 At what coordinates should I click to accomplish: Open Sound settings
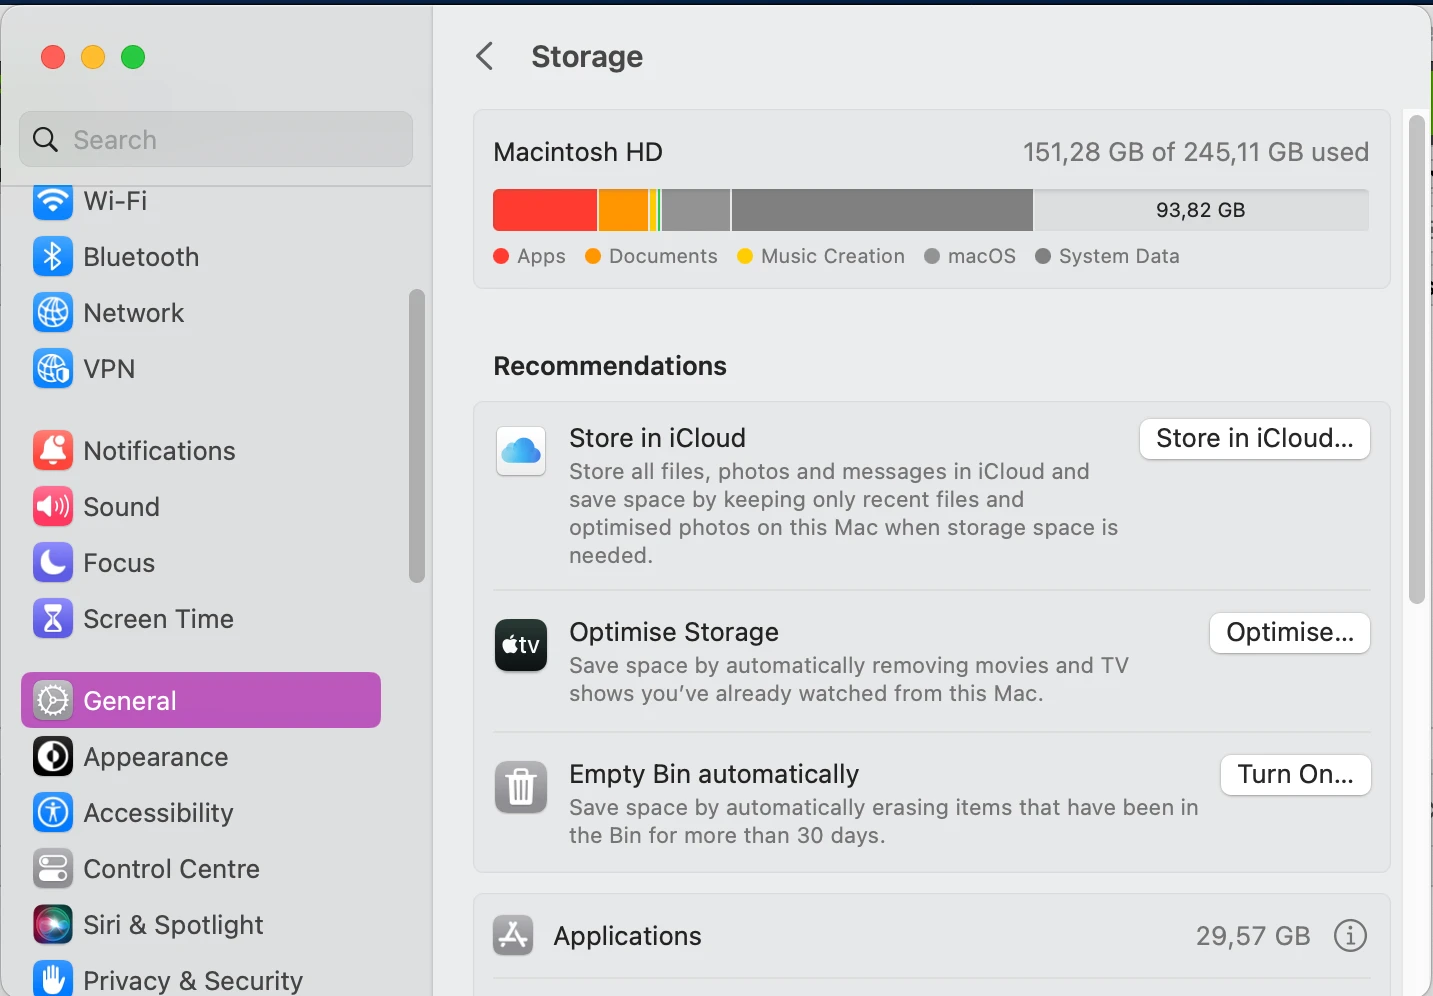[x=120, y=506]
